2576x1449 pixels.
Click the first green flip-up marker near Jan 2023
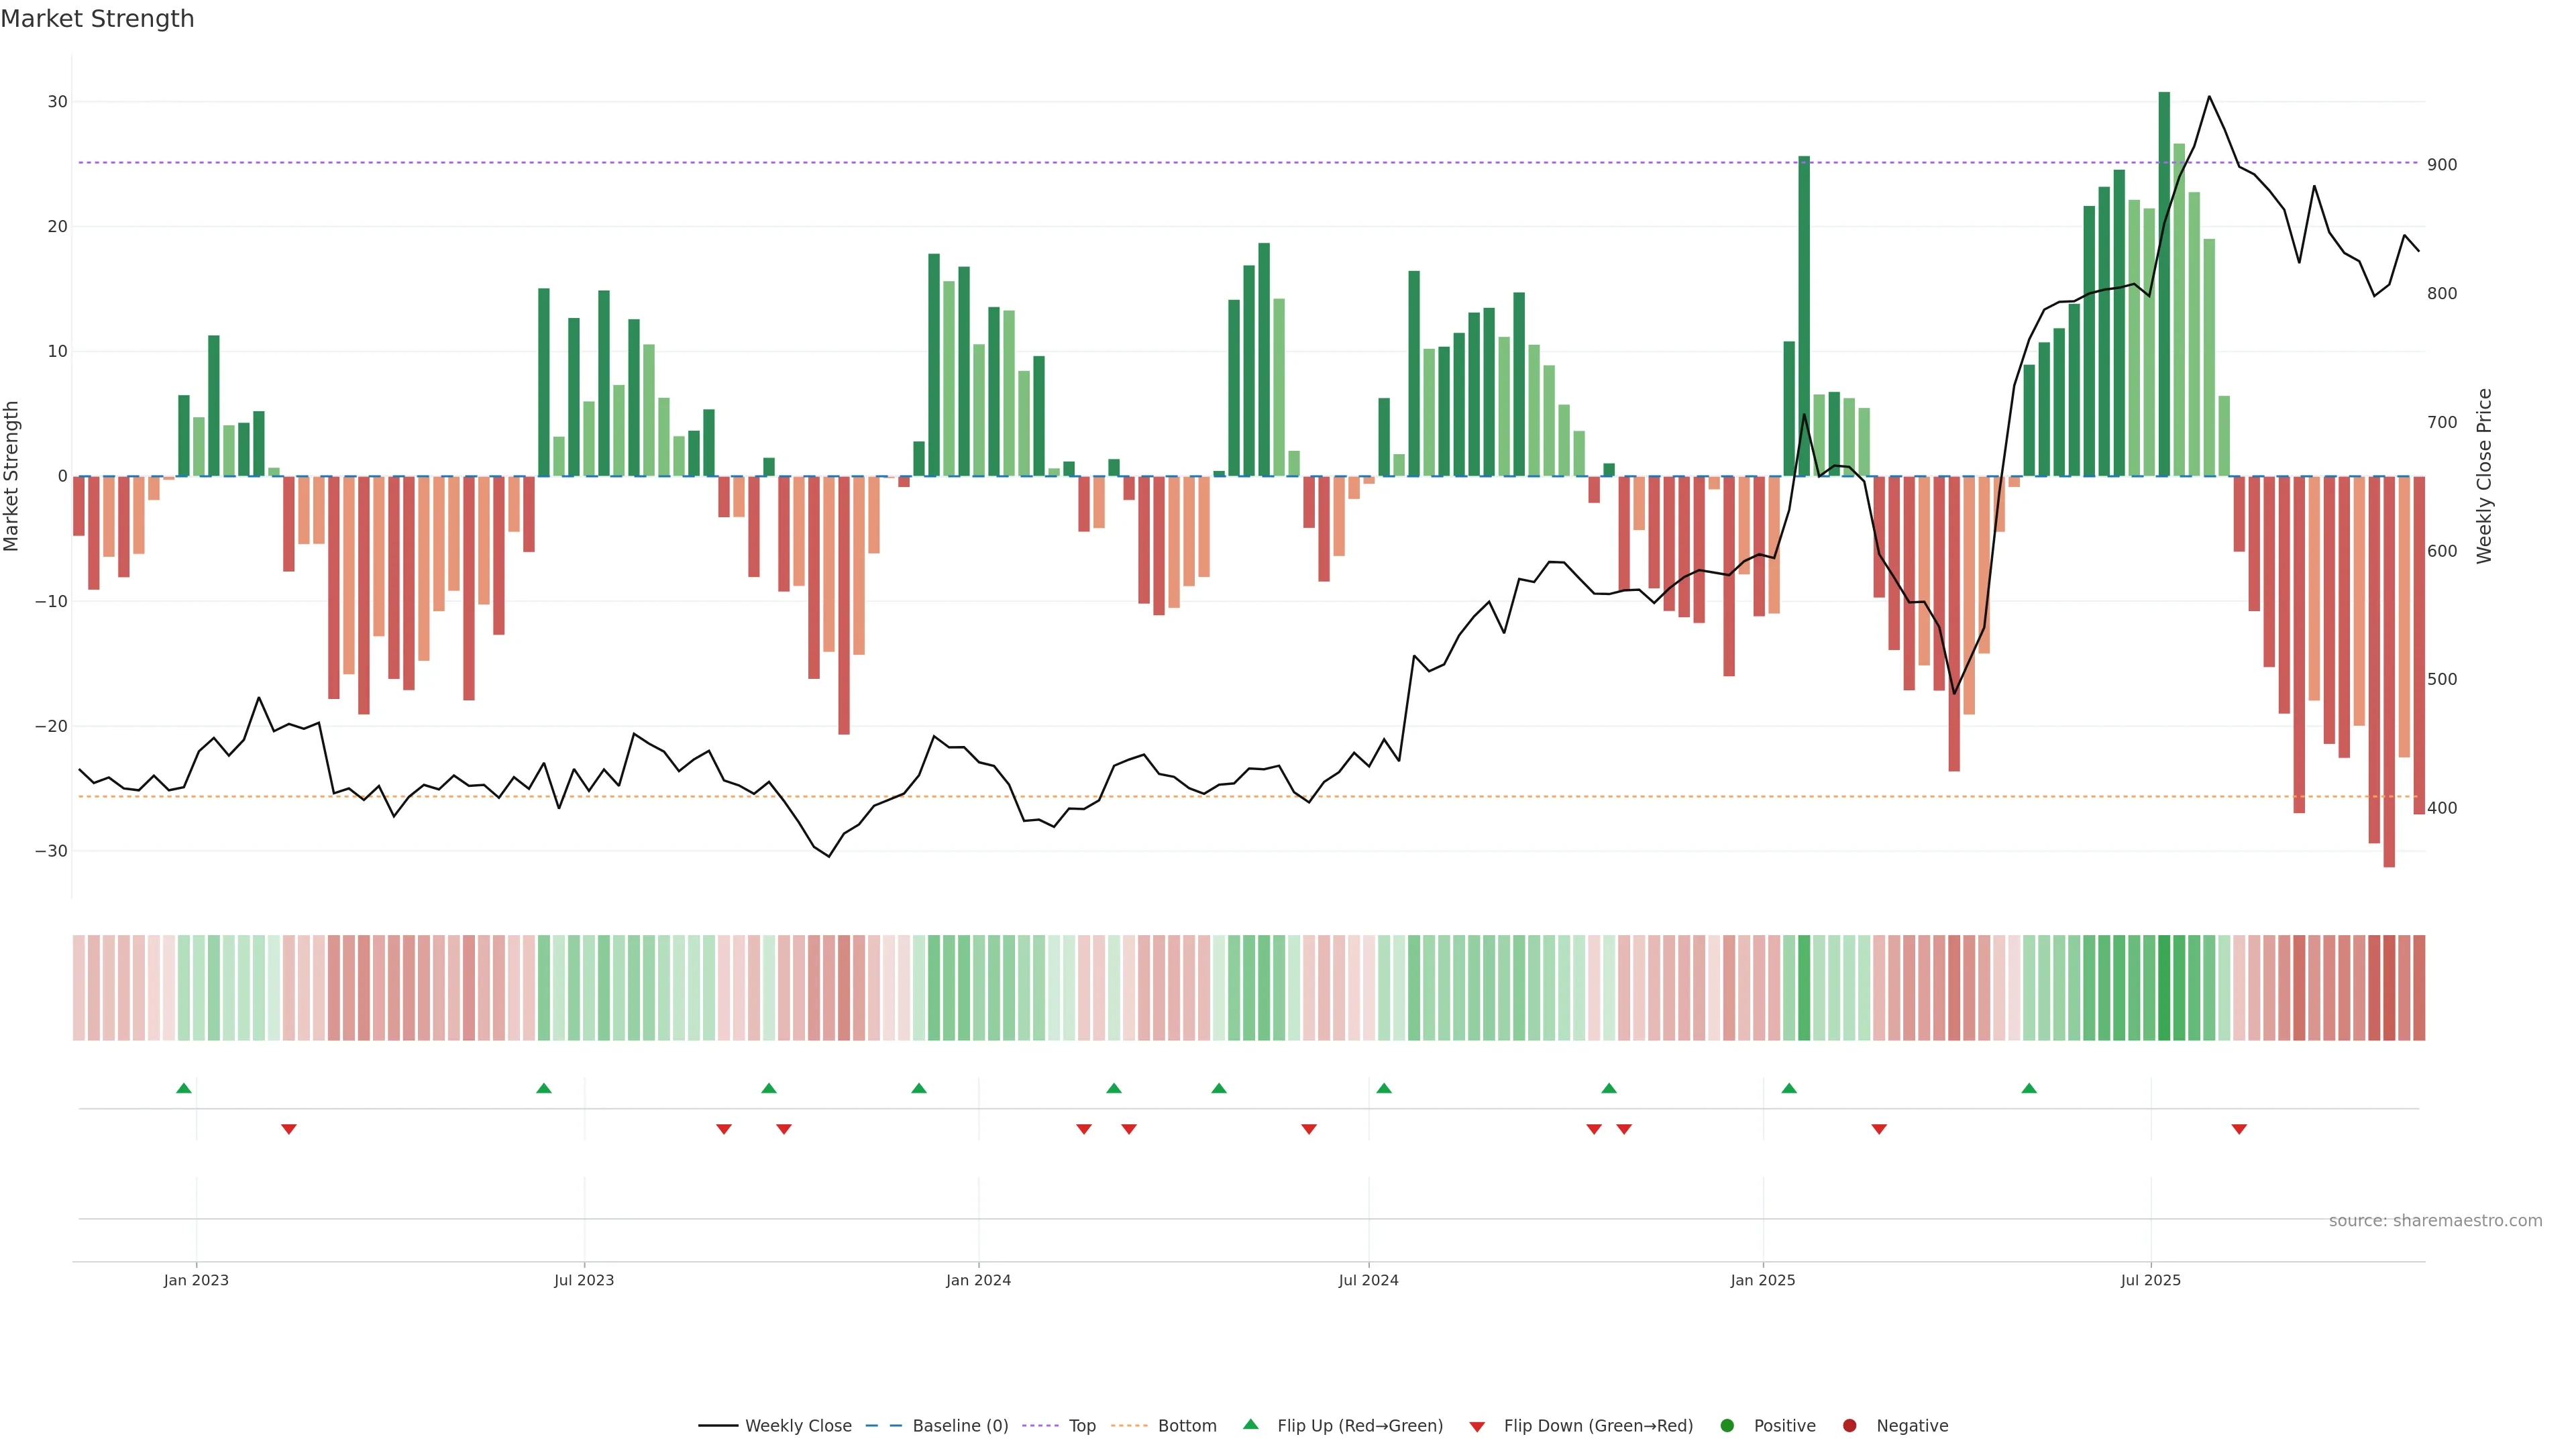tap(184, 1088)
